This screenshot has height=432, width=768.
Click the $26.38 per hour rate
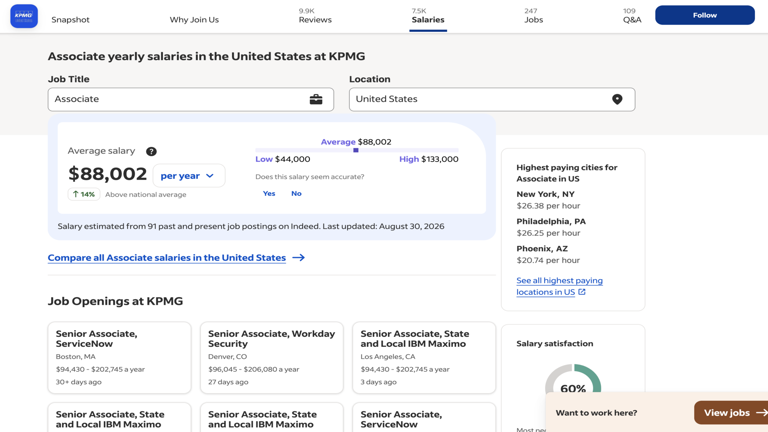pyautogui.click(x=548, y=206)
